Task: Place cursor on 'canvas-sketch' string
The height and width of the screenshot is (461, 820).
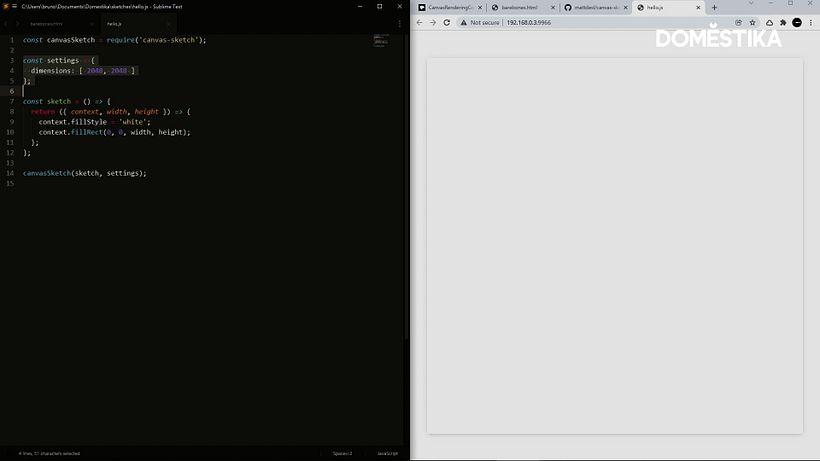Action: tap(168, 40)
